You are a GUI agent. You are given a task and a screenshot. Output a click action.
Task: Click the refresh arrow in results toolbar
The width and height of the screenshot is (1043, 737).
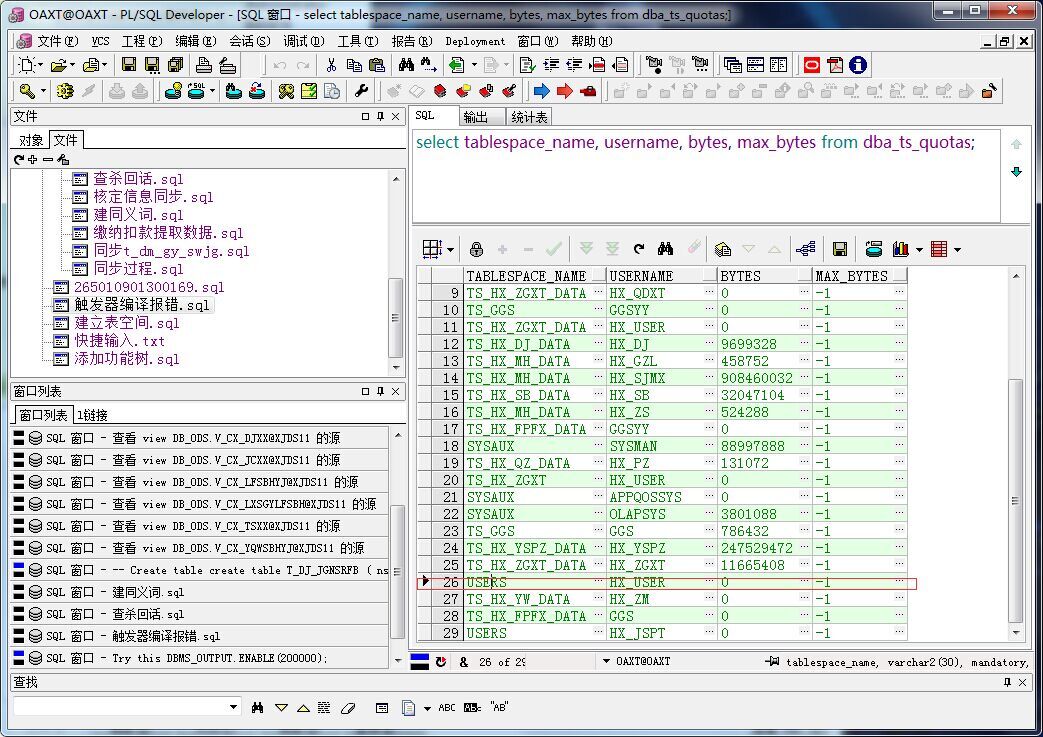pyautogui.click(x=638, y=249)
